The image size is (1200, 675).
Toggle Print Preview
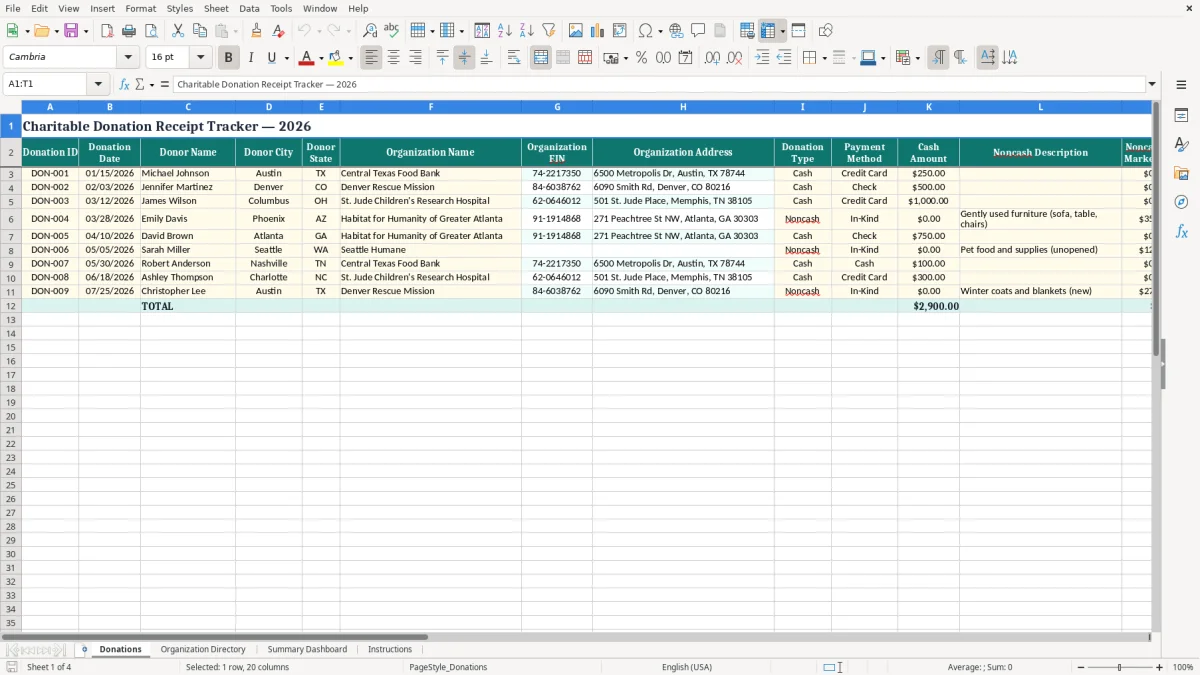coord(151,31)
